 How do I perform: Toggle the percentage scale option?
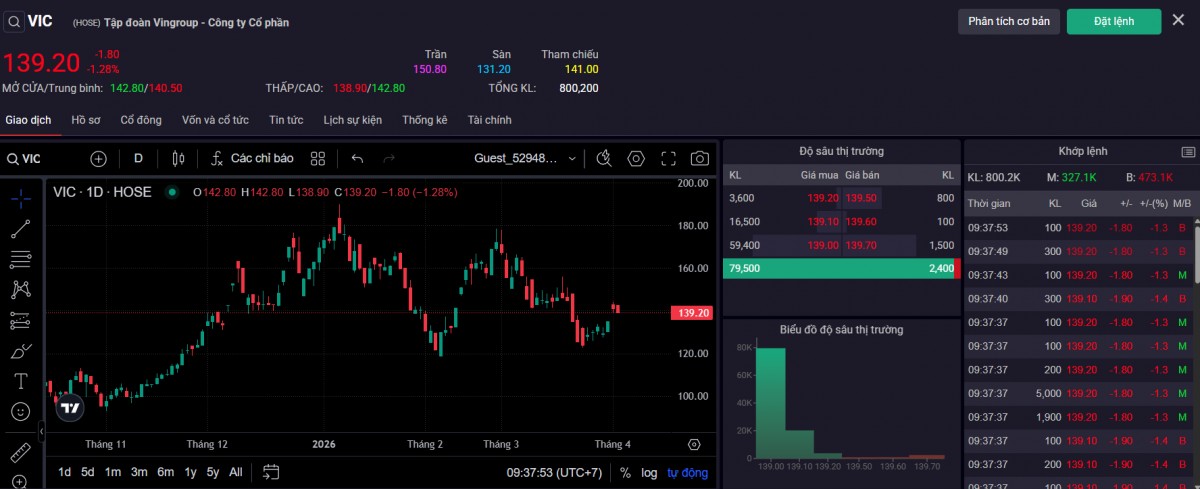pos(625,472)
